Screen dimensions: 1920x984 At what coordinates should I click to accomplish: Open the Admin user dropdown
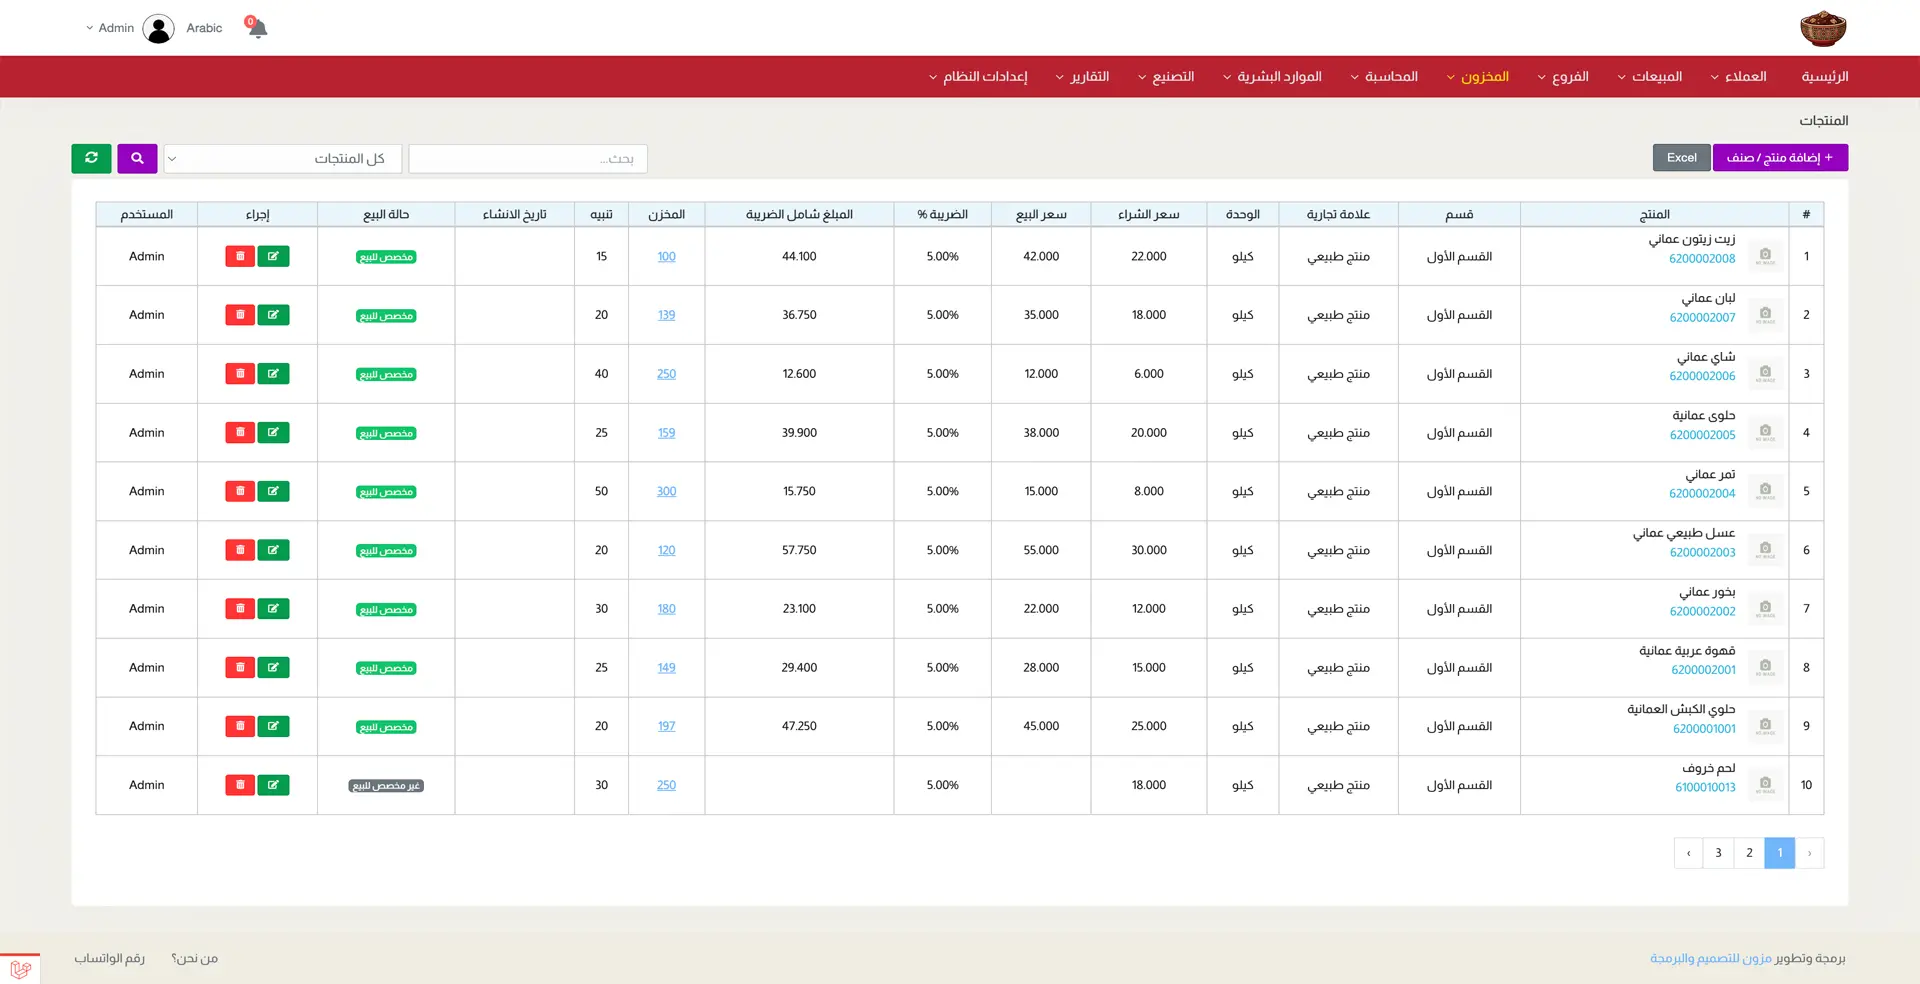pyautogui.click(x=110, y=28)
